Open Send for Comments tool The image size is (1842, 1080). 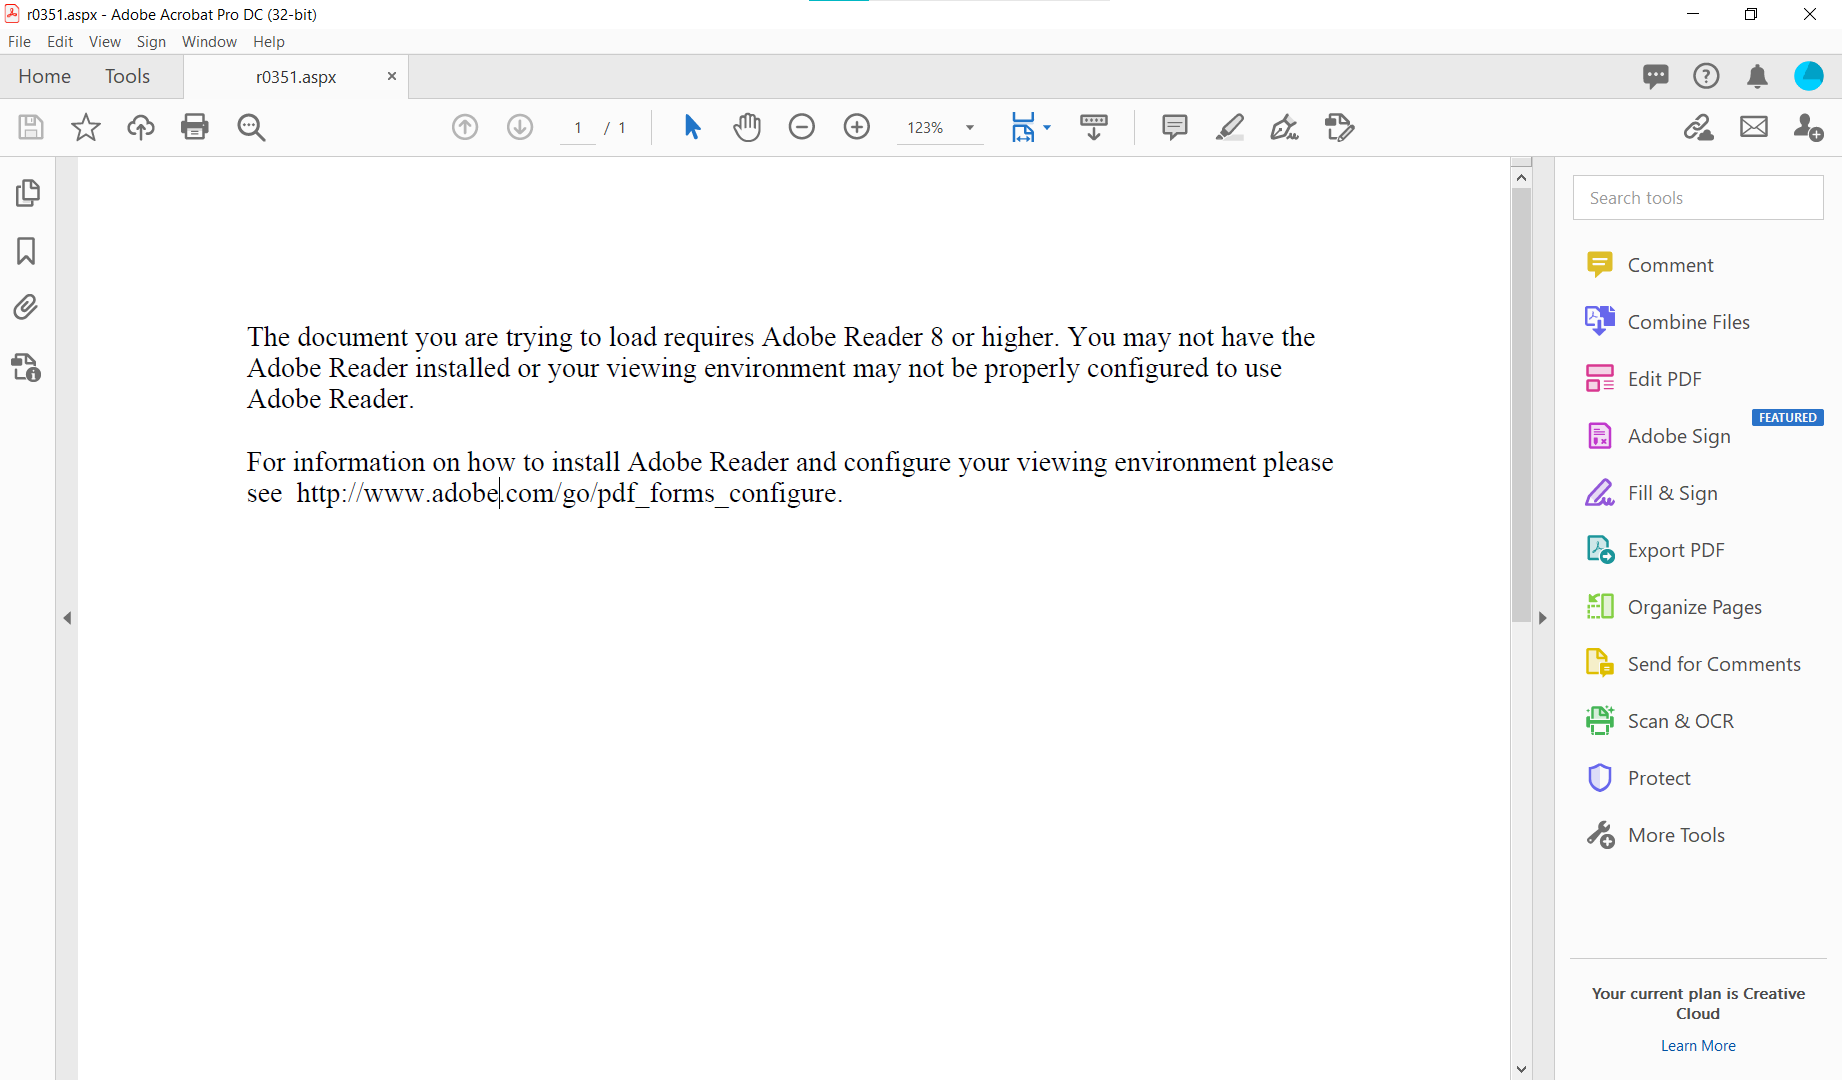[x=1694, y=664]
